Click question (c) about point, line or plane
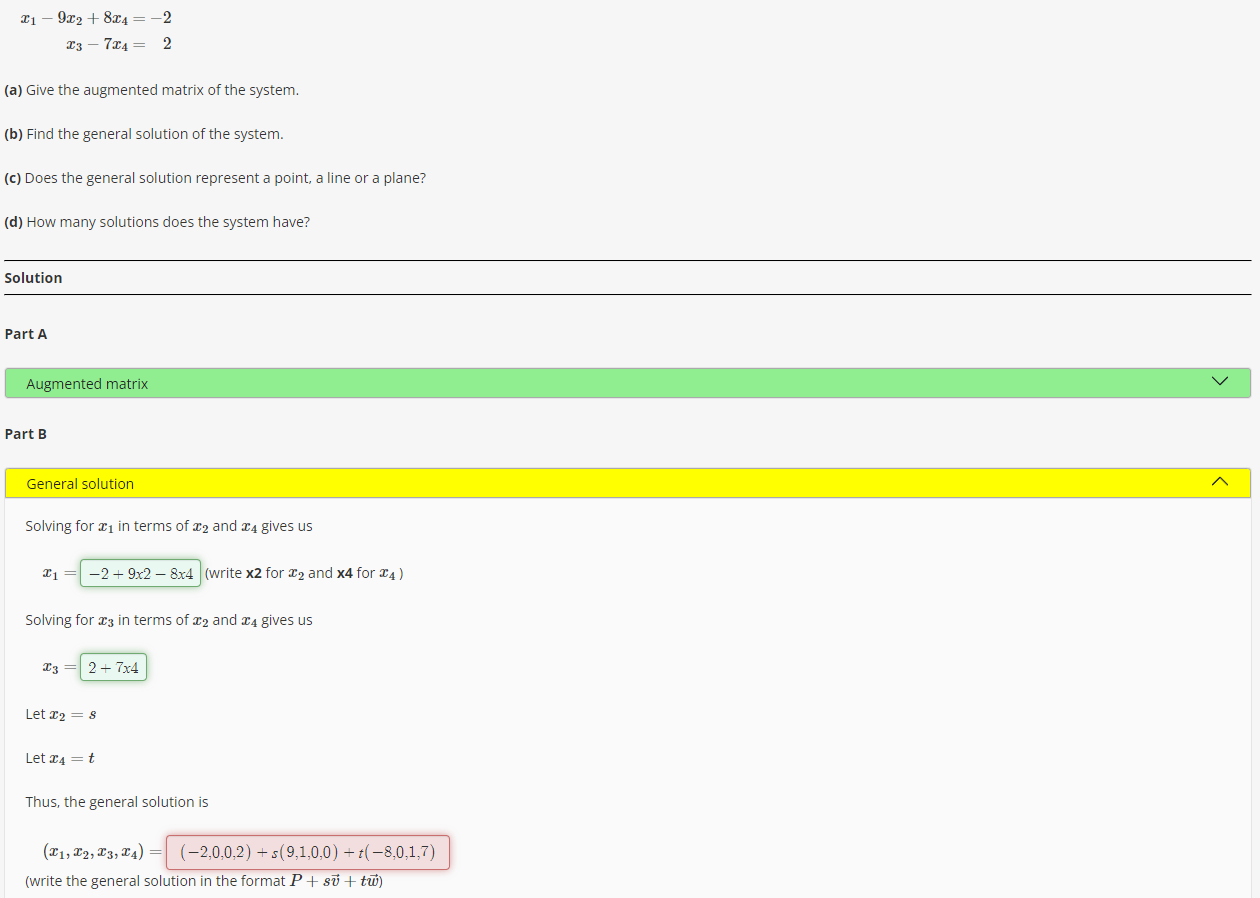Viewport: 1260px width, 898px height. (x=214, y=177)
